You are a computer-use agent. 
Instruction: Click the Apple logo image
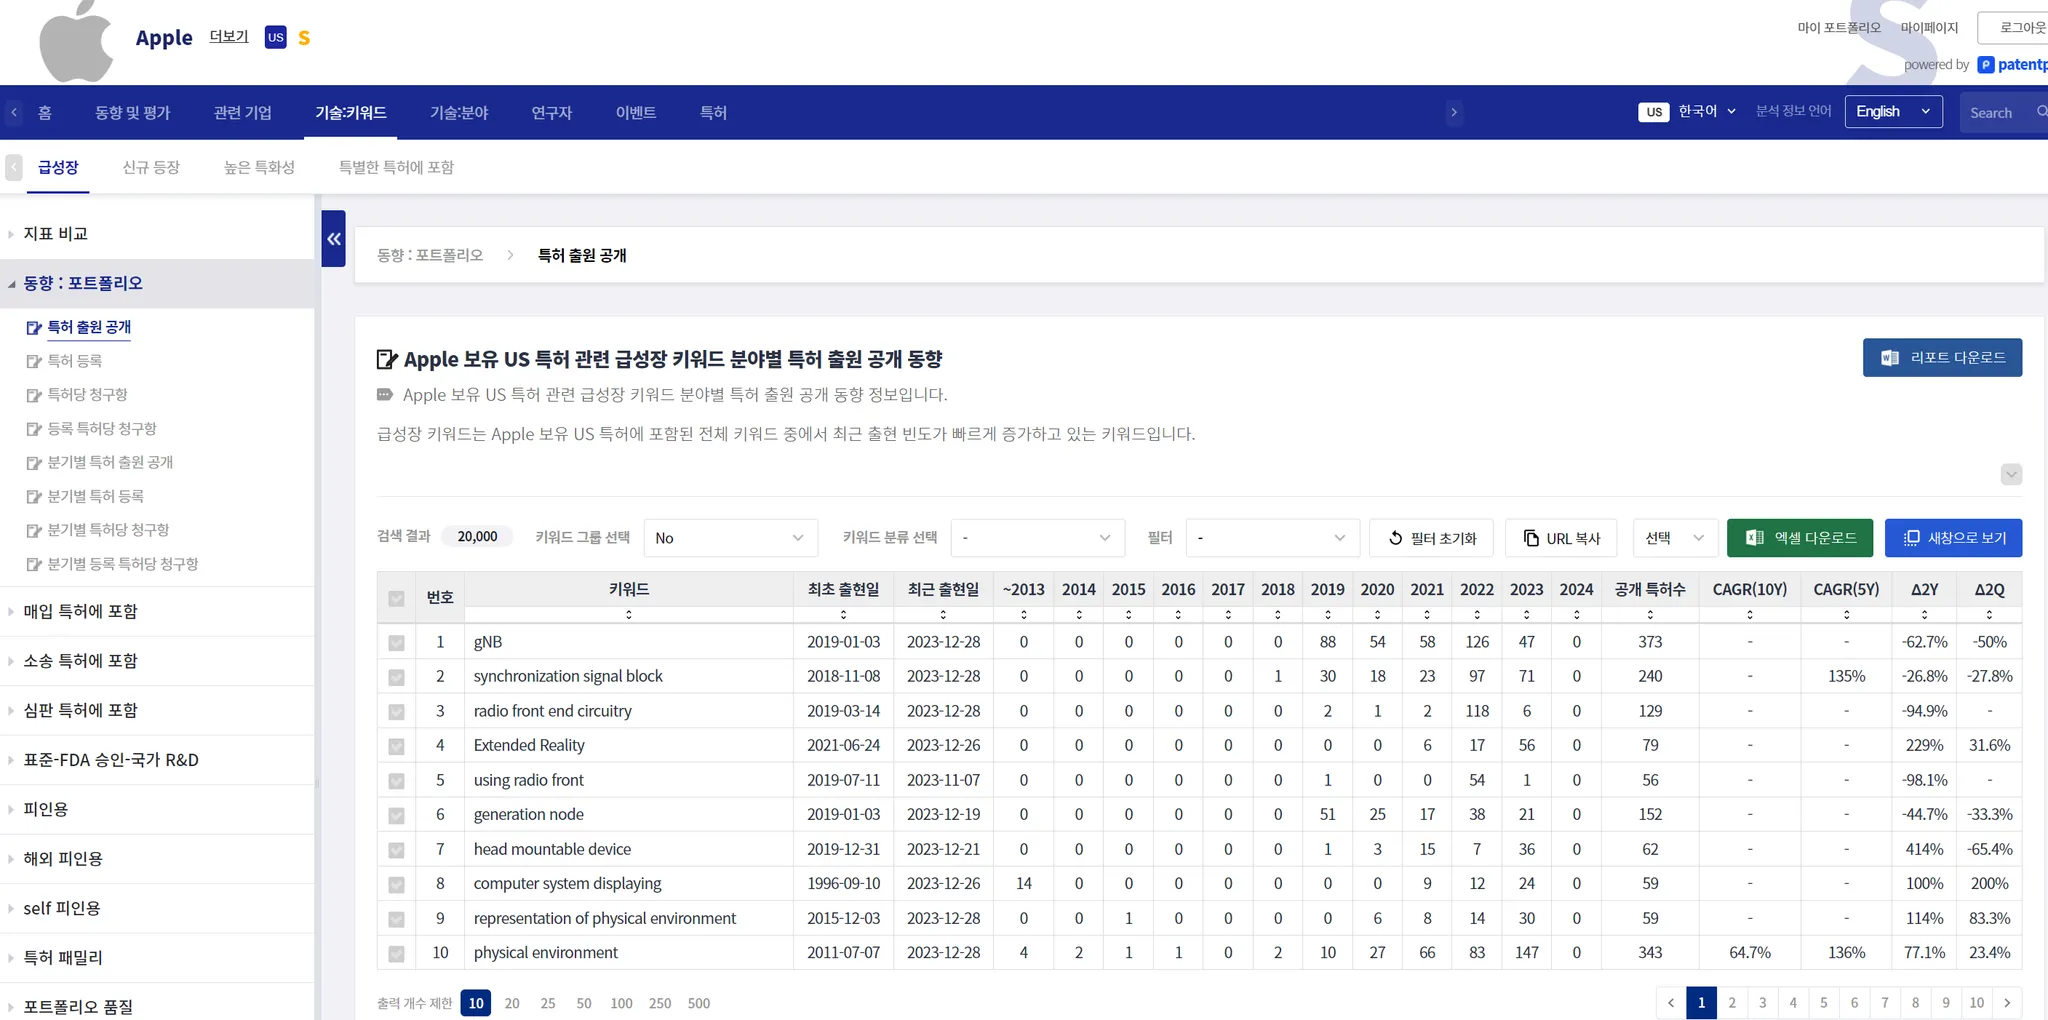click(76, 41)
